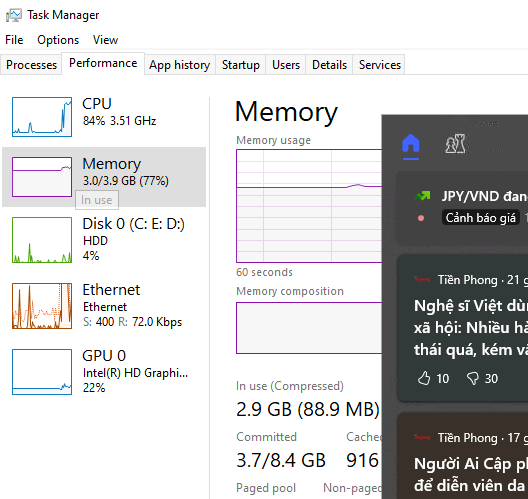Switch to the Processes tab
This screenshot has height=499, width=528.
click(31, 65)
